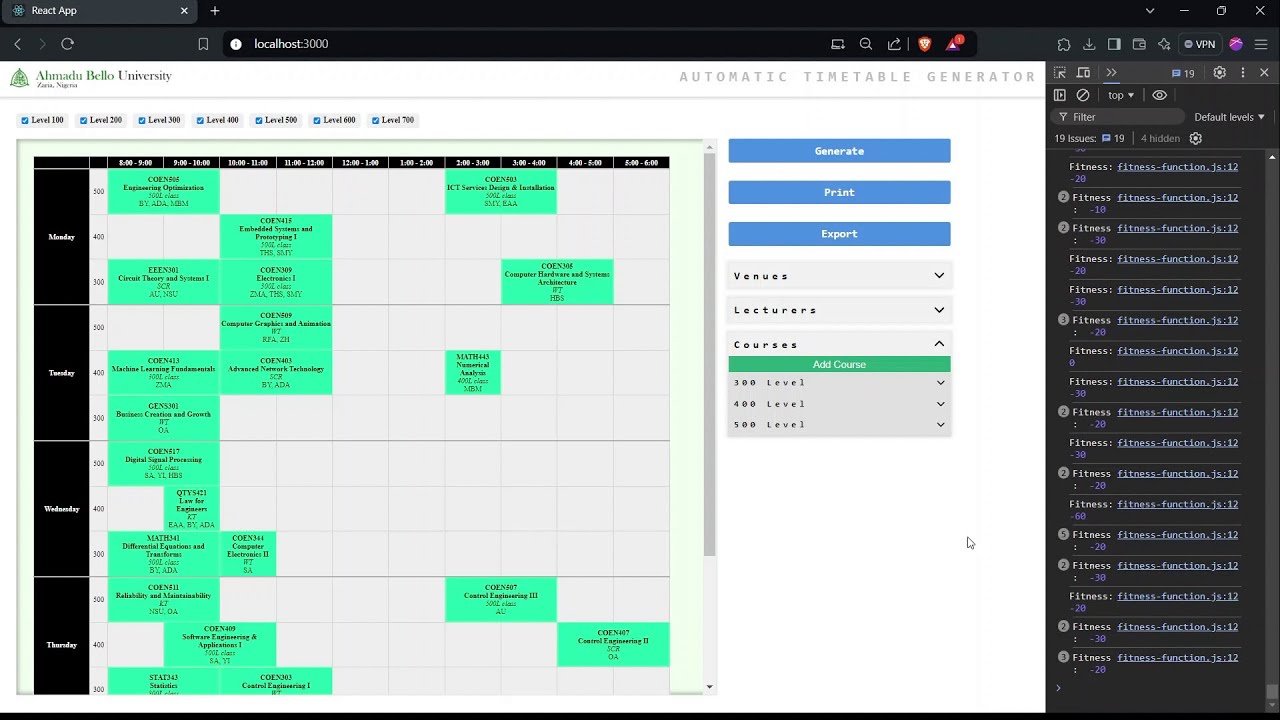
Task: Open the downloads icon in the toolbar
Action: coord(1089,44)
